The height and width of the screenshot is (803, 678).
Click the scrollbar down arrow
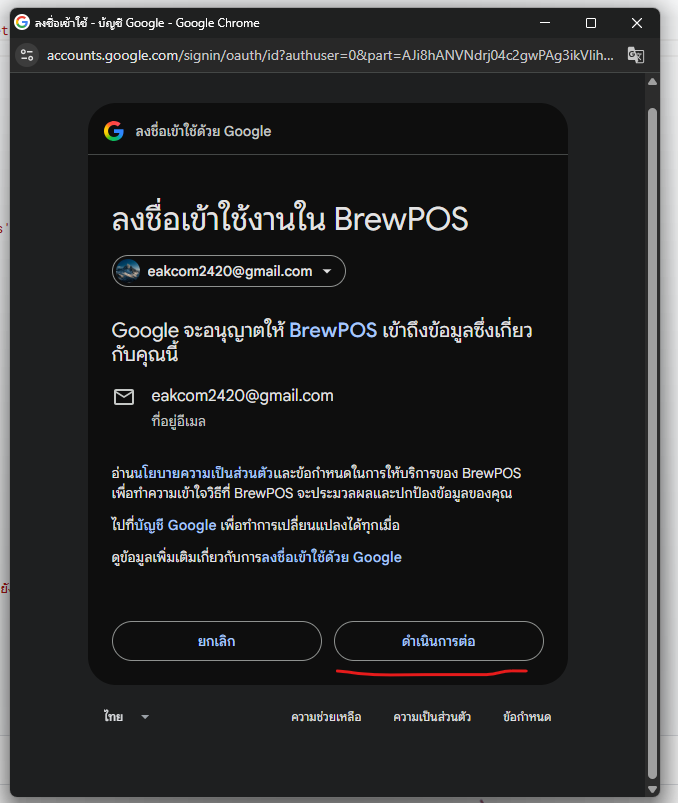pyautogui.click(x=652, y=789)
